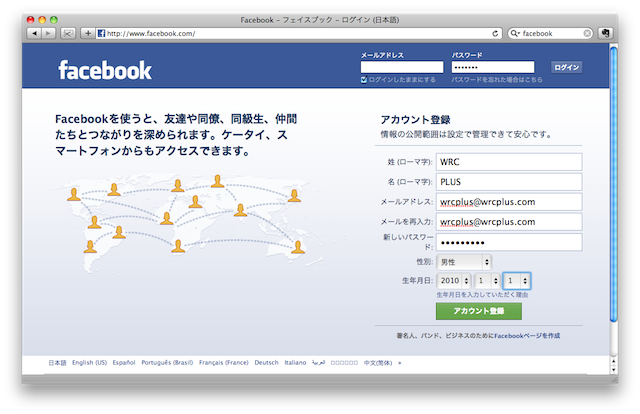640x414 pixels.
Task: Select Français (France) language link
Action: [x=224, y=363]
